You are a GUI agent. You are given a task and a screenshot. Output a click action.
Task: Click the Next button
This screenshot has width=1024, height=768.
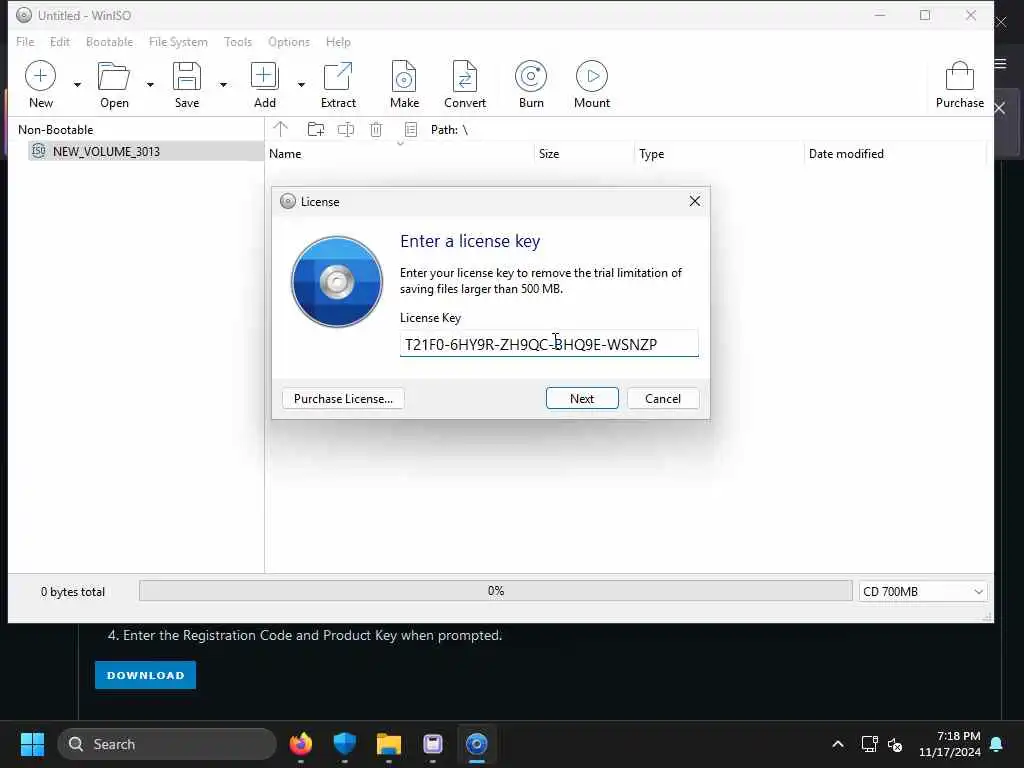pyautogui.click(x=582, y=398)
